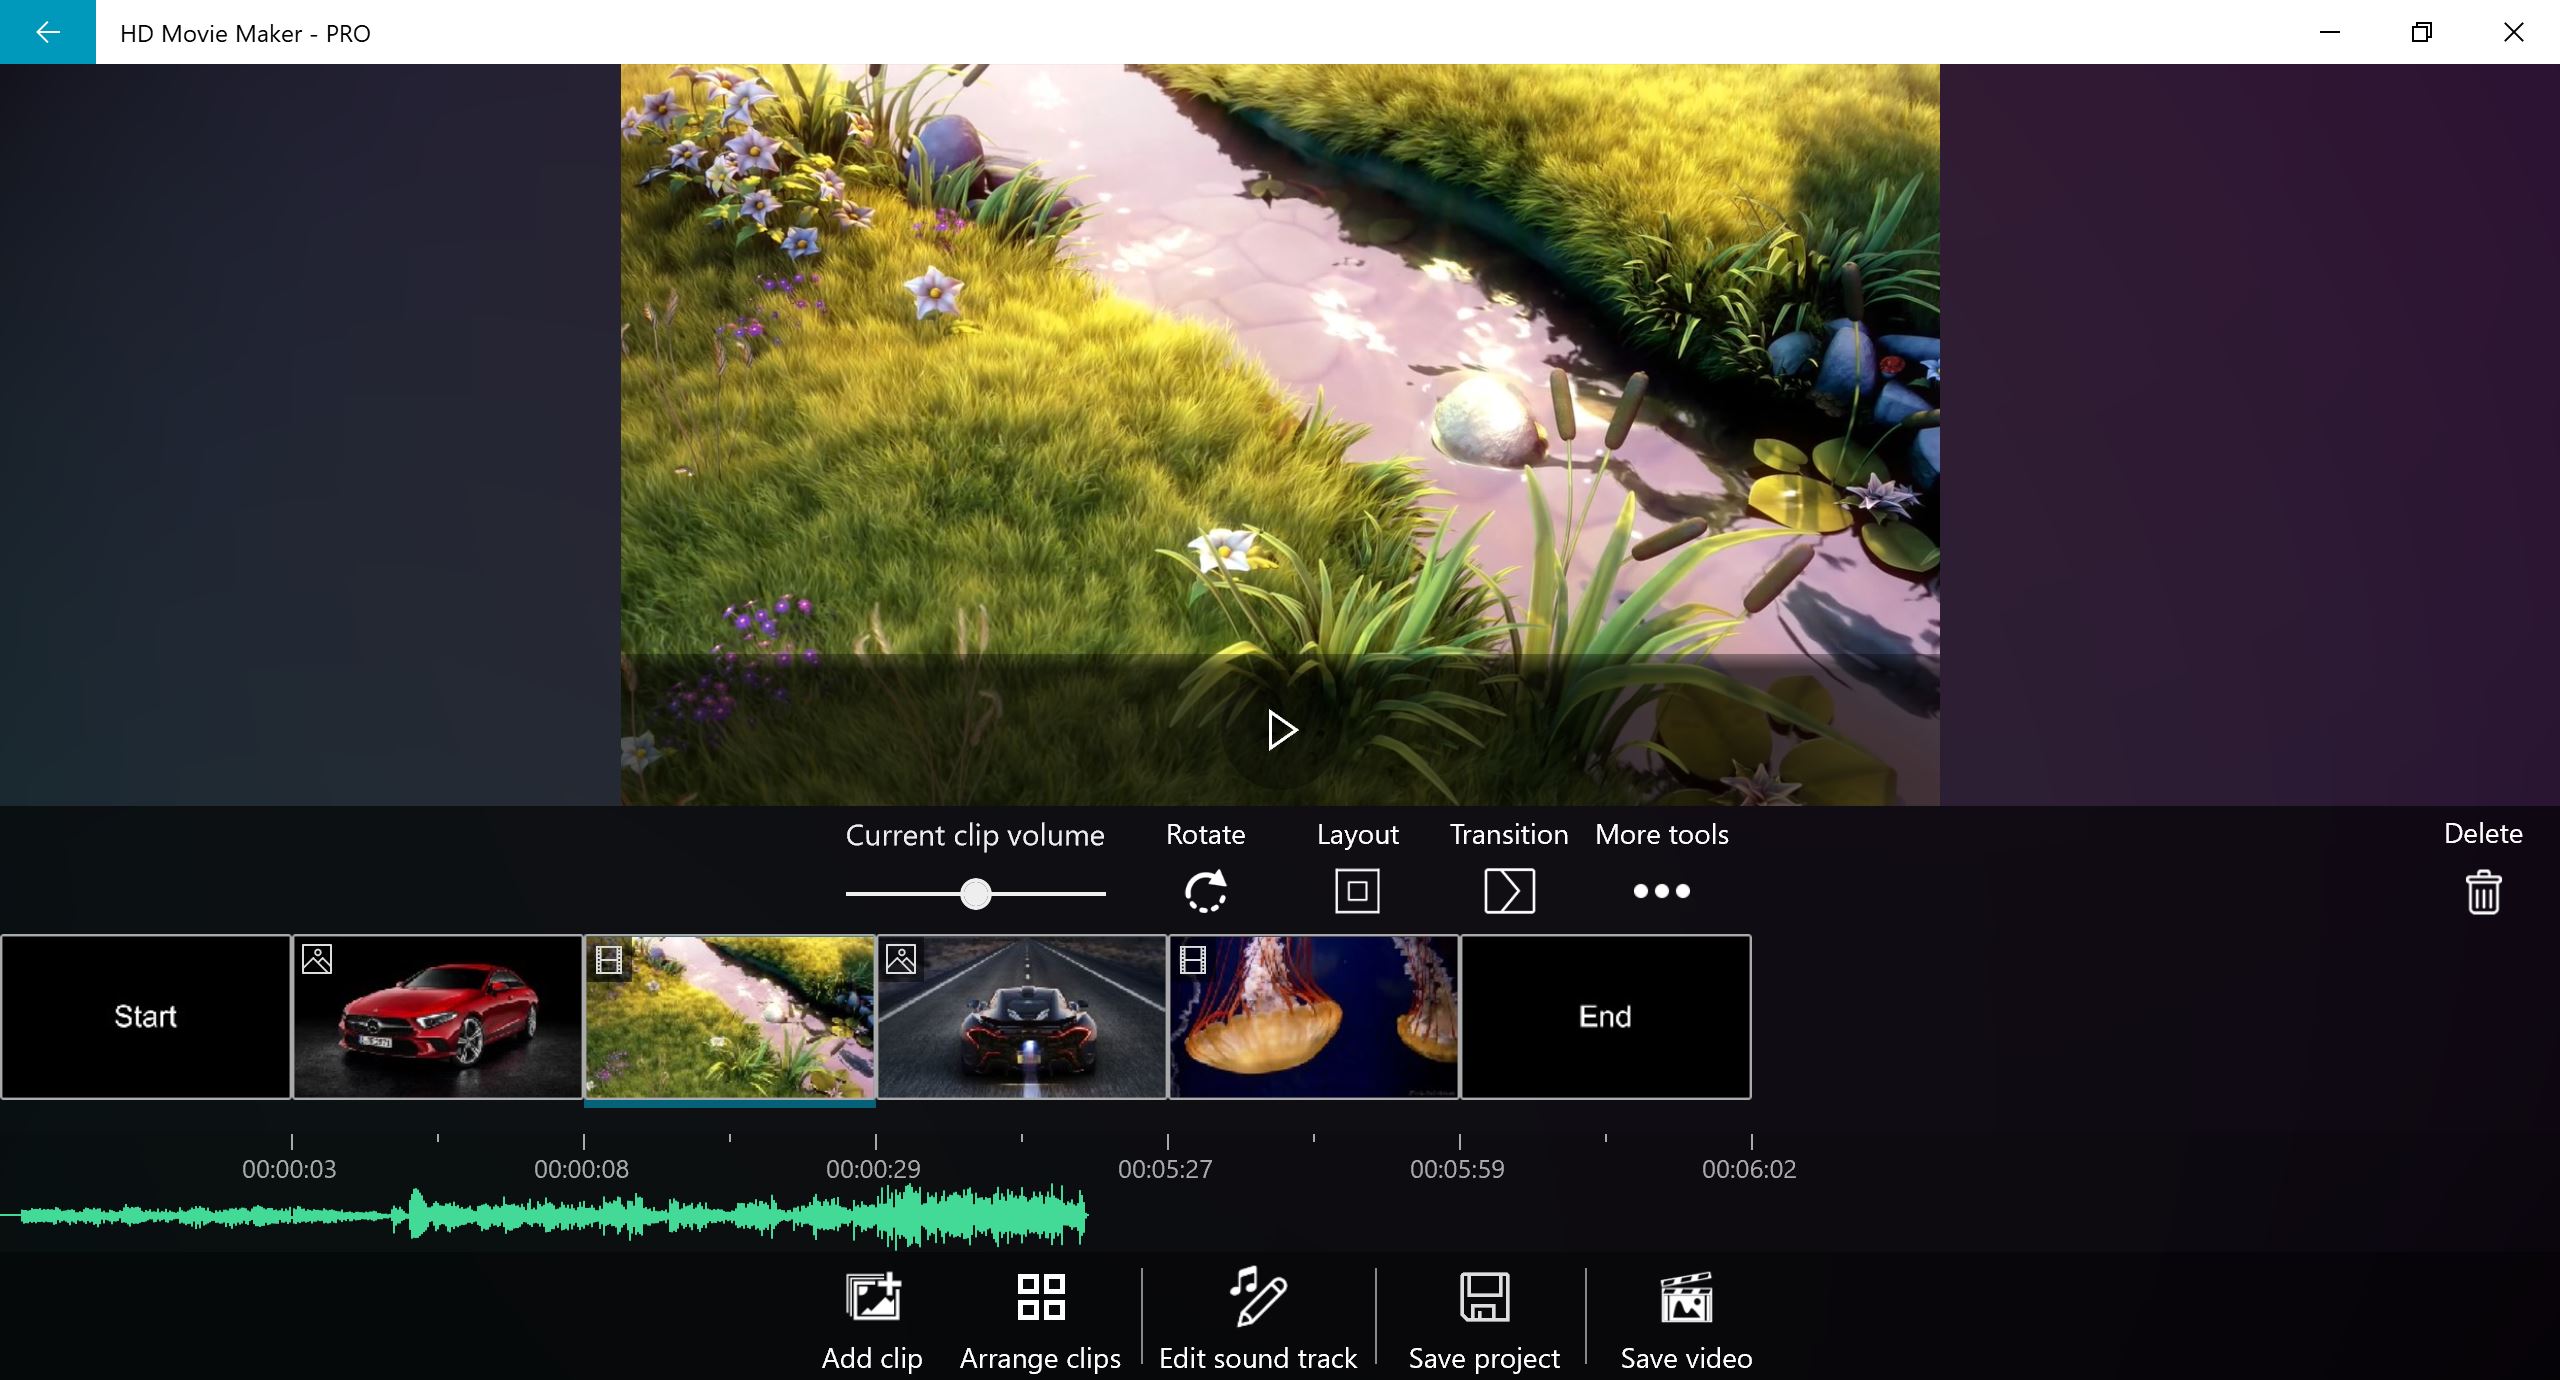Click the Transition label
2560x1380 pixels.
click(1509, 834)
